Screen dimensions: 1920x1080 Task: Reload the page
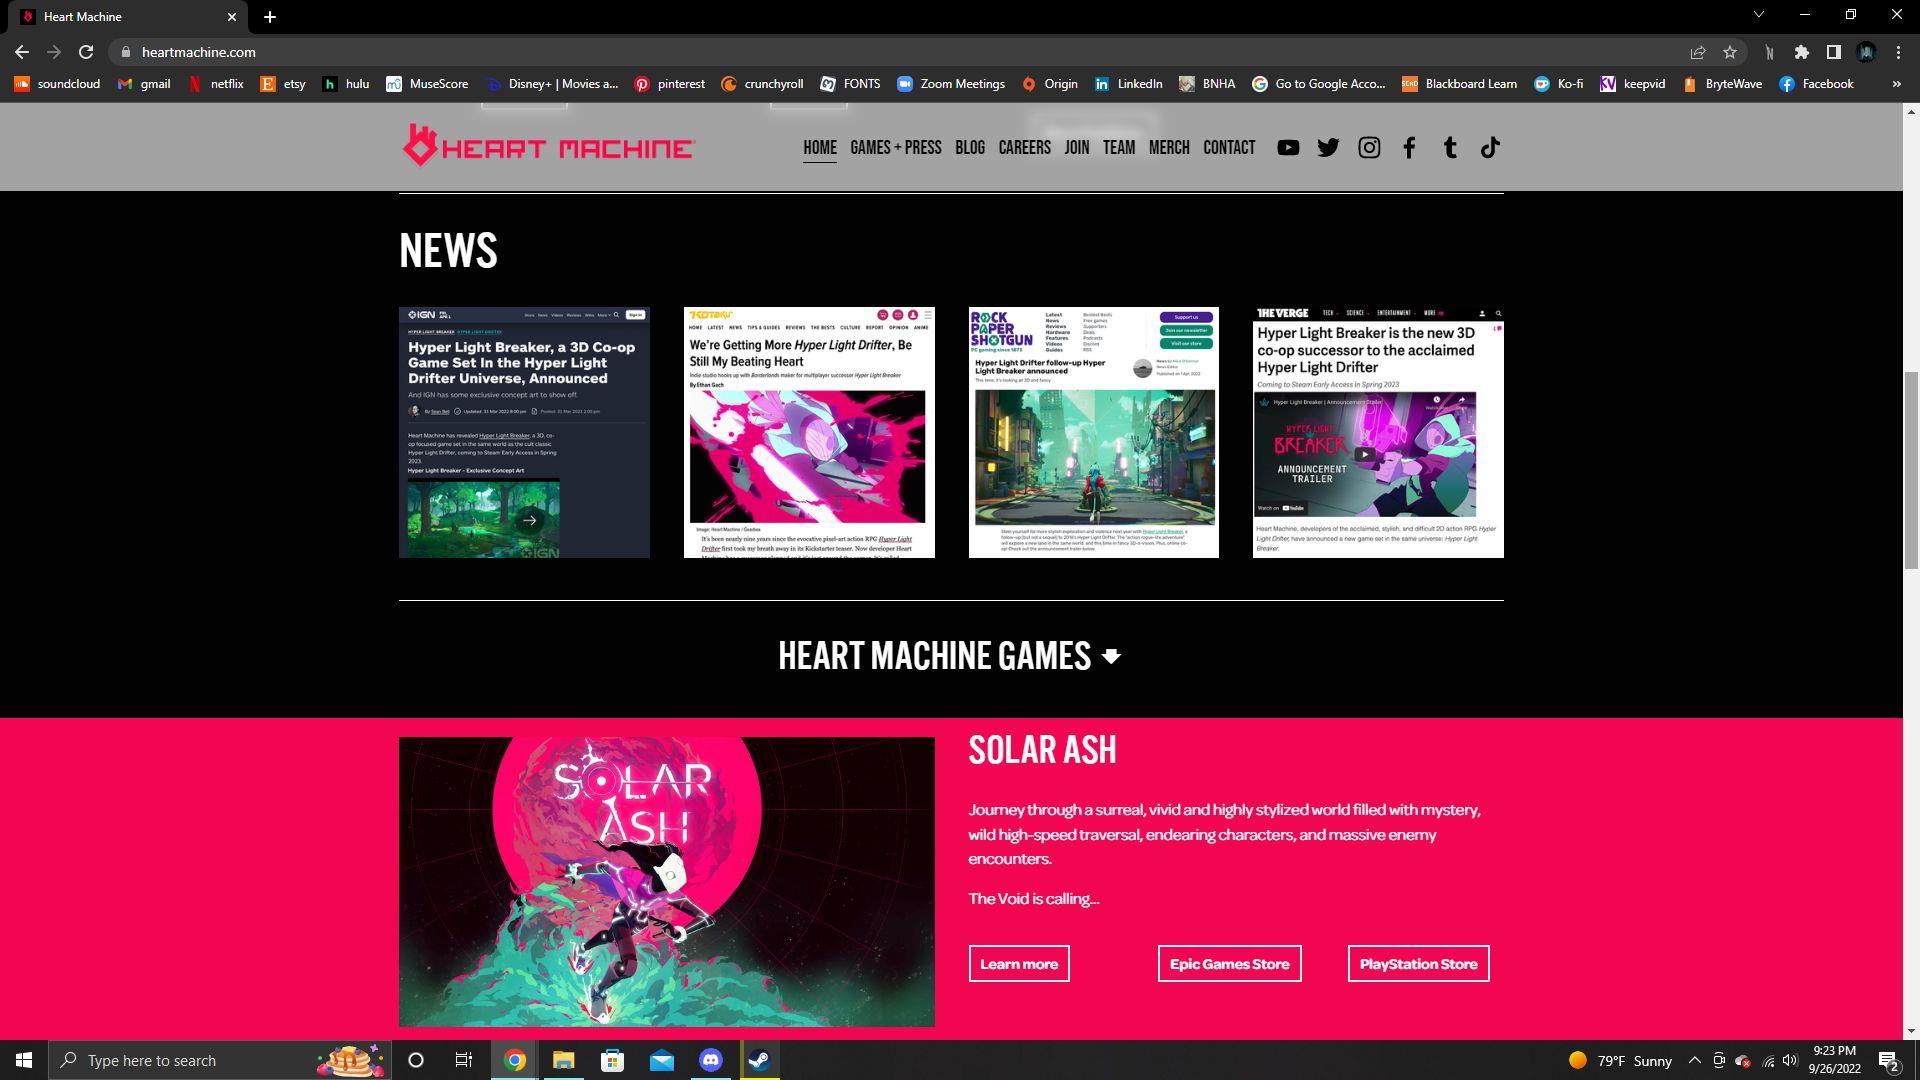pos(86,52)
